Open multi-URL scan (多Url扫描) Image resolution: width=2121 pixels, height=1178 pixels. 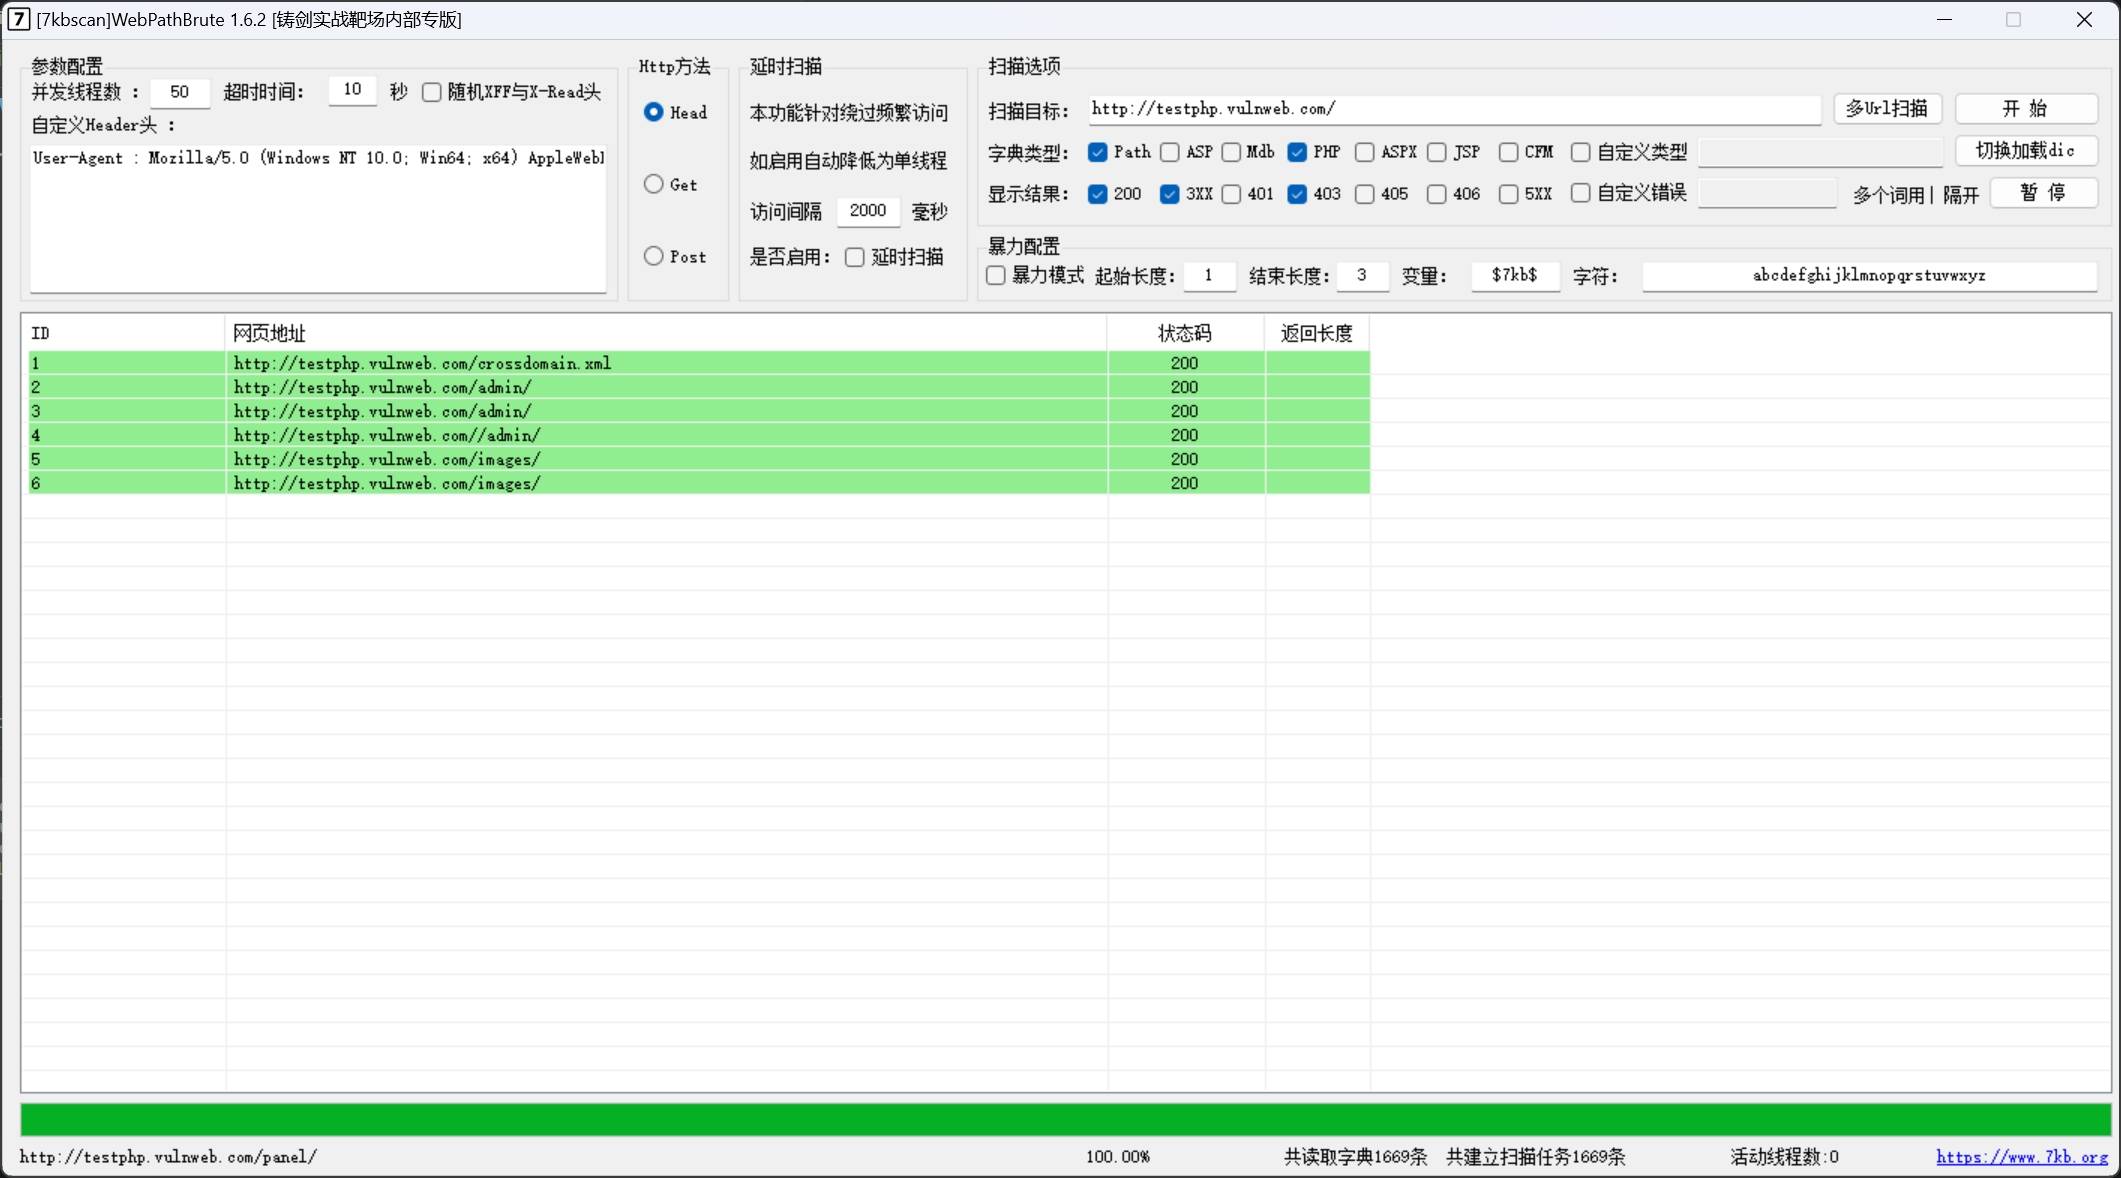(1886, 108)
